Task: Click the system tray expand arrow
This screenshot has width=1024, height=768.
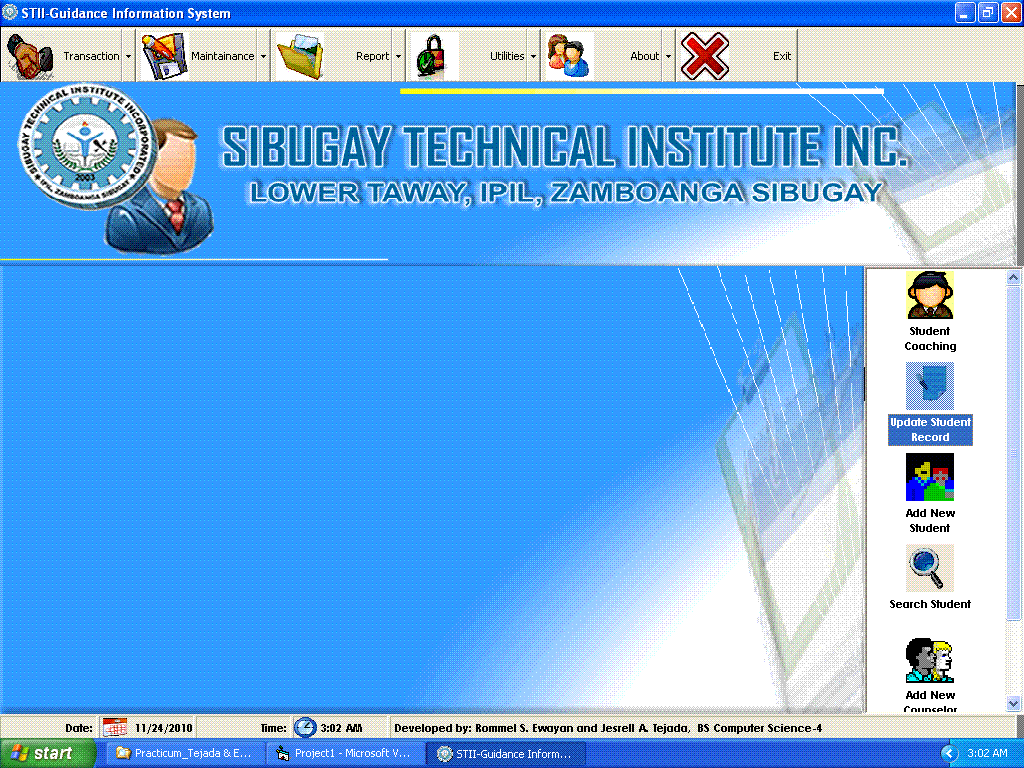Action: [x=950, y=754]
